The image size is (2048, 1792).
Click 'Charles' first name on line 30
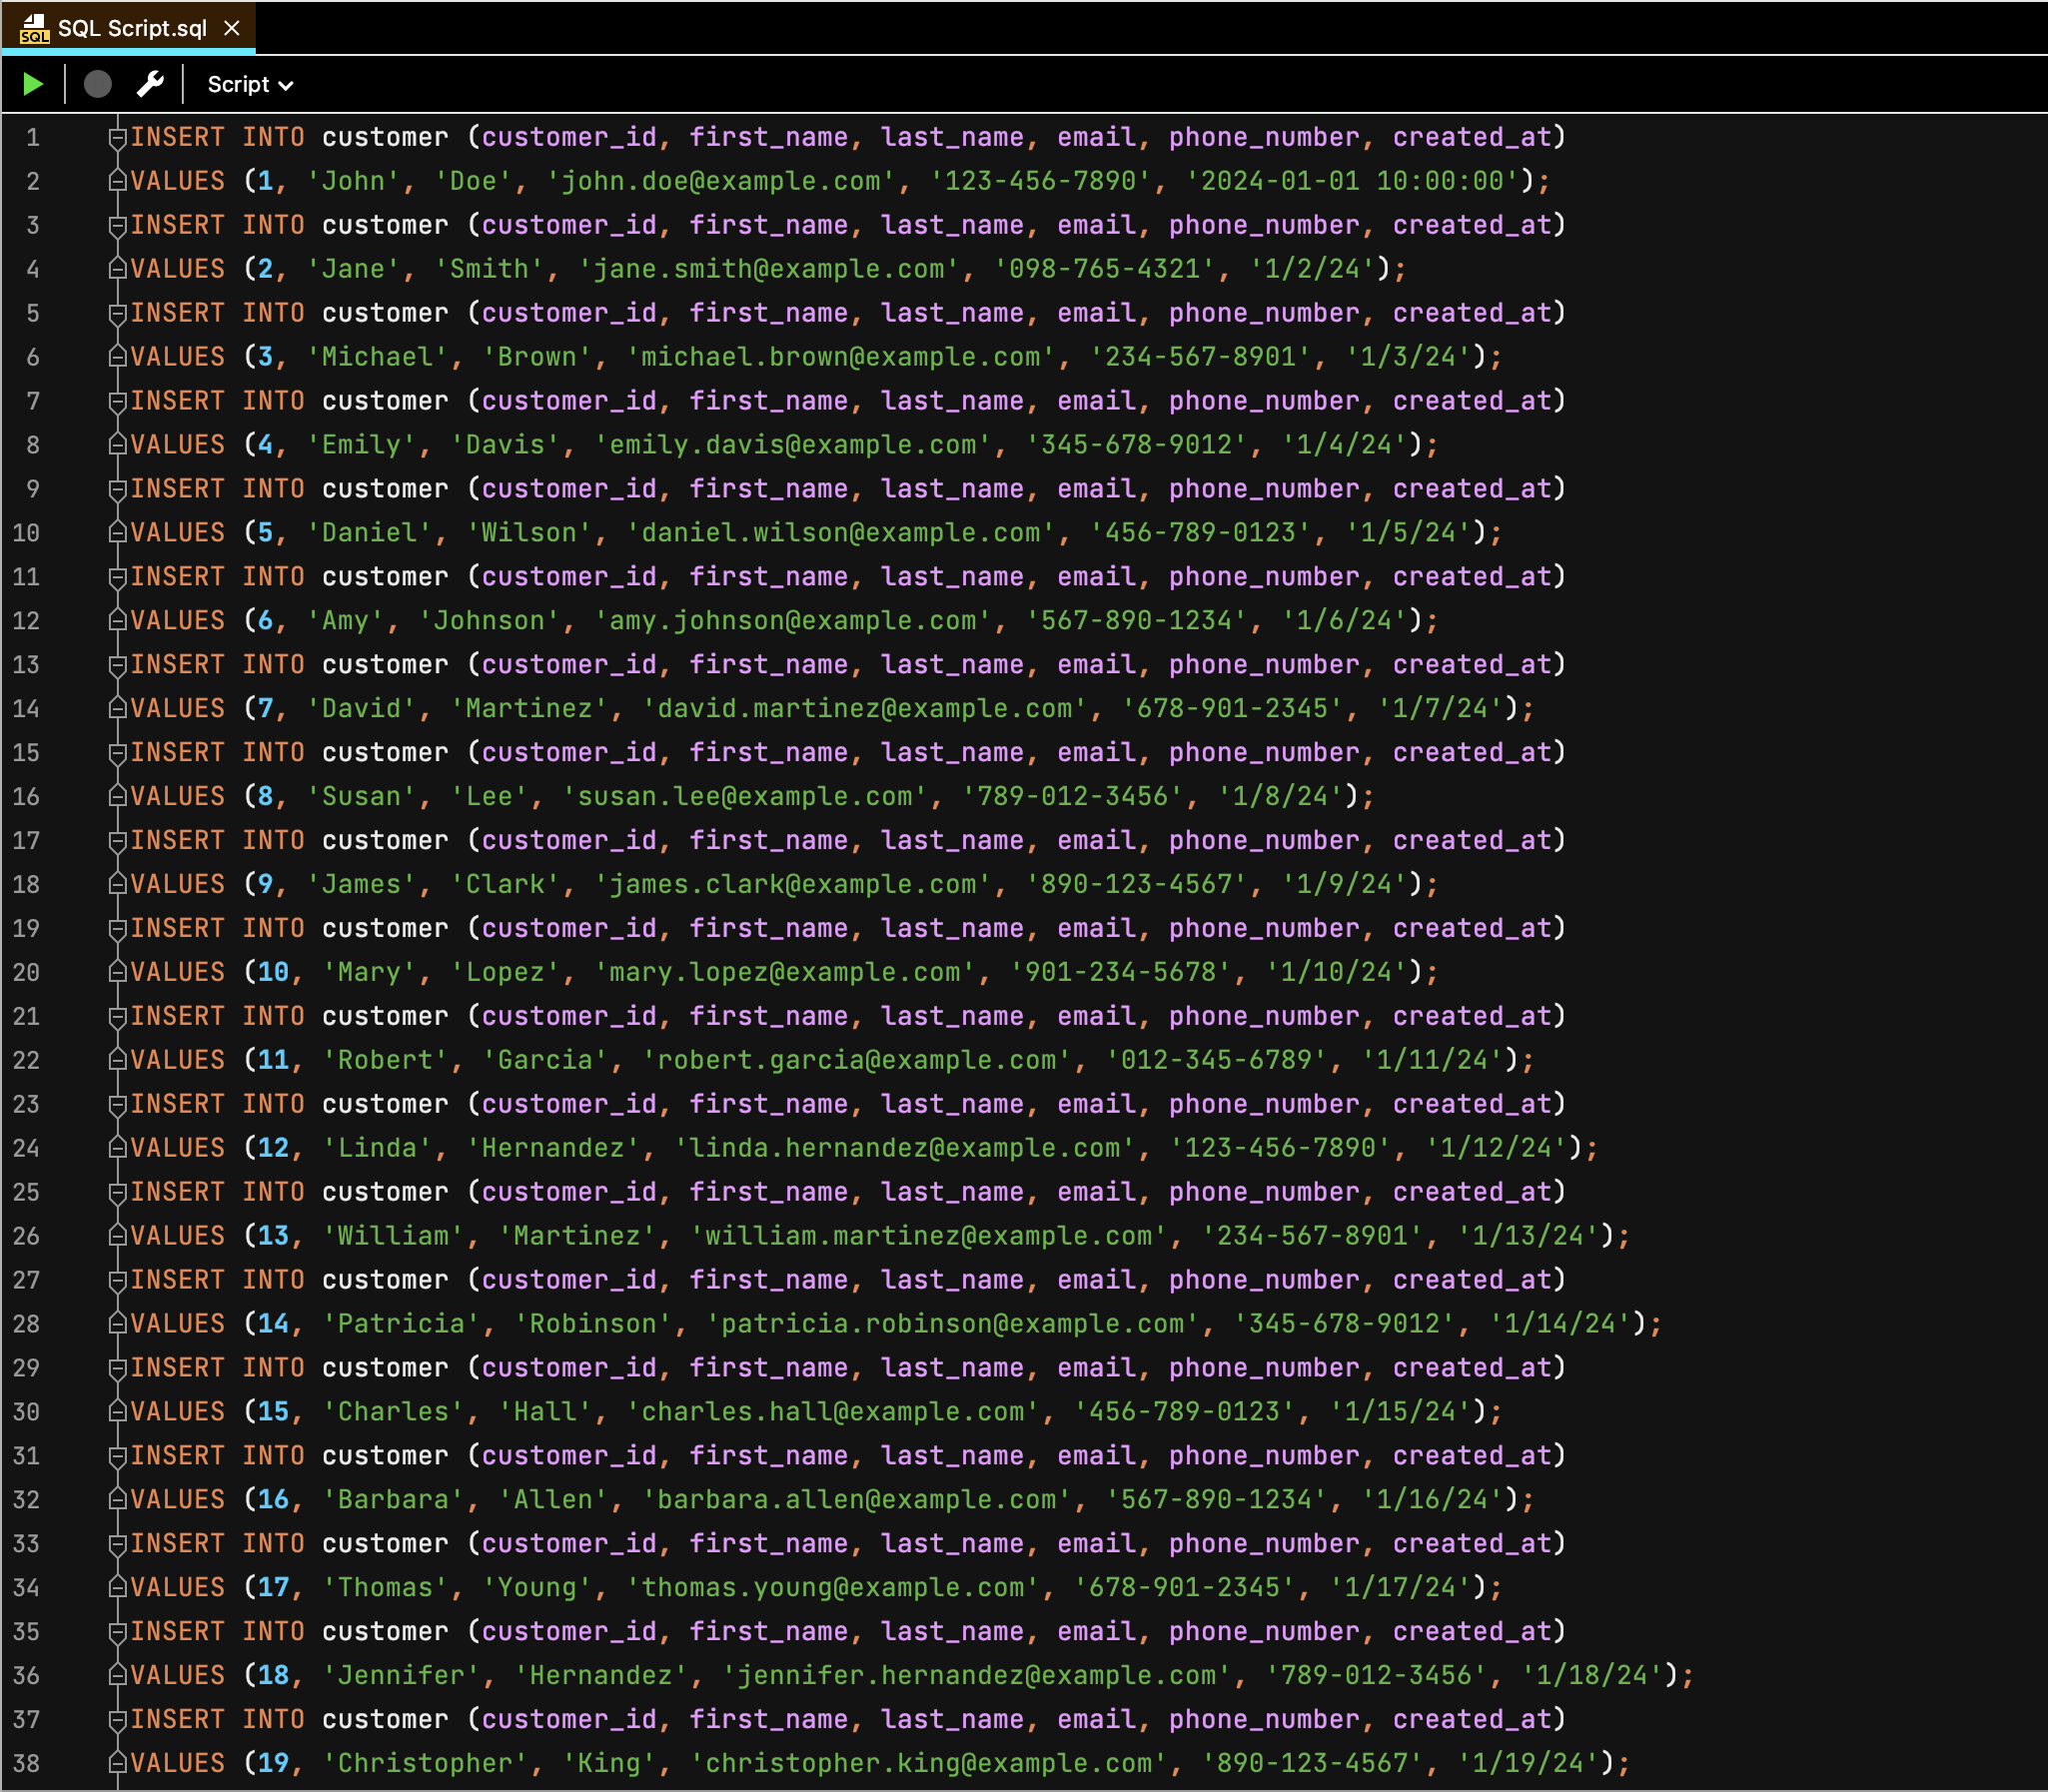click(393, 1413)
